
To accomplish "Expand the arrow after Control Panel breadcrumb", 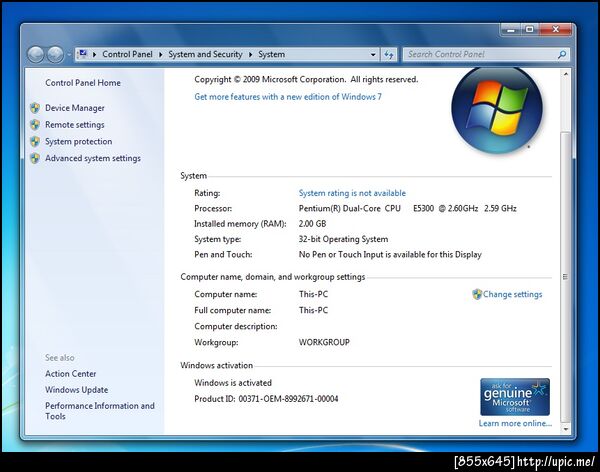I will pos(160,54).
